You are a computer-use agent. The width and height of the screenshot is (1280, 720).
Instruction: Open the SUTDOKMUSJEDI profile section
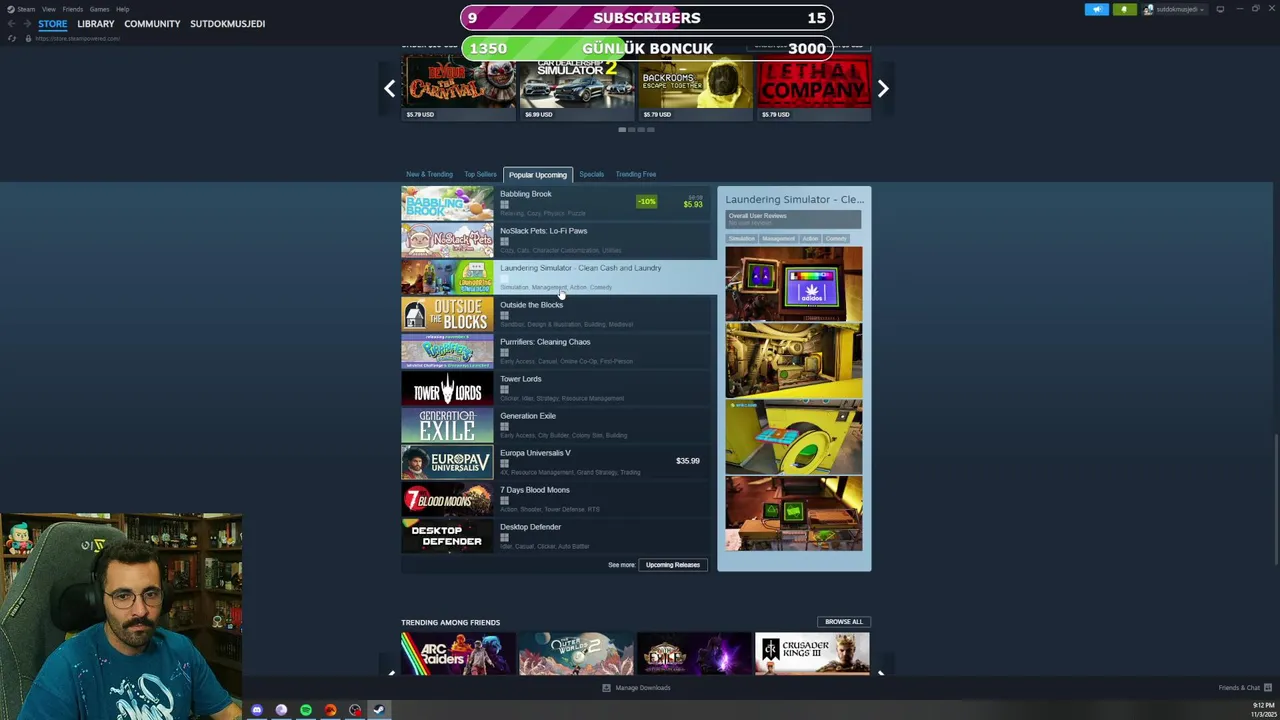228,24
